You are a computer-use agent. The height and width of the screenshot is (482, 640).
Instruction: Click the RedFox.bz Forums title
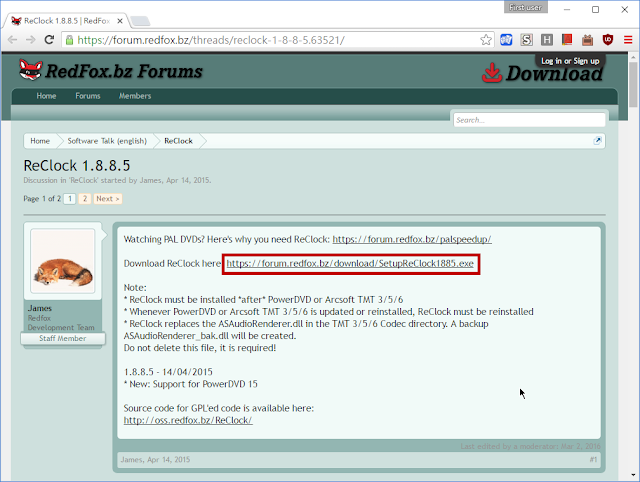(124, 71)
